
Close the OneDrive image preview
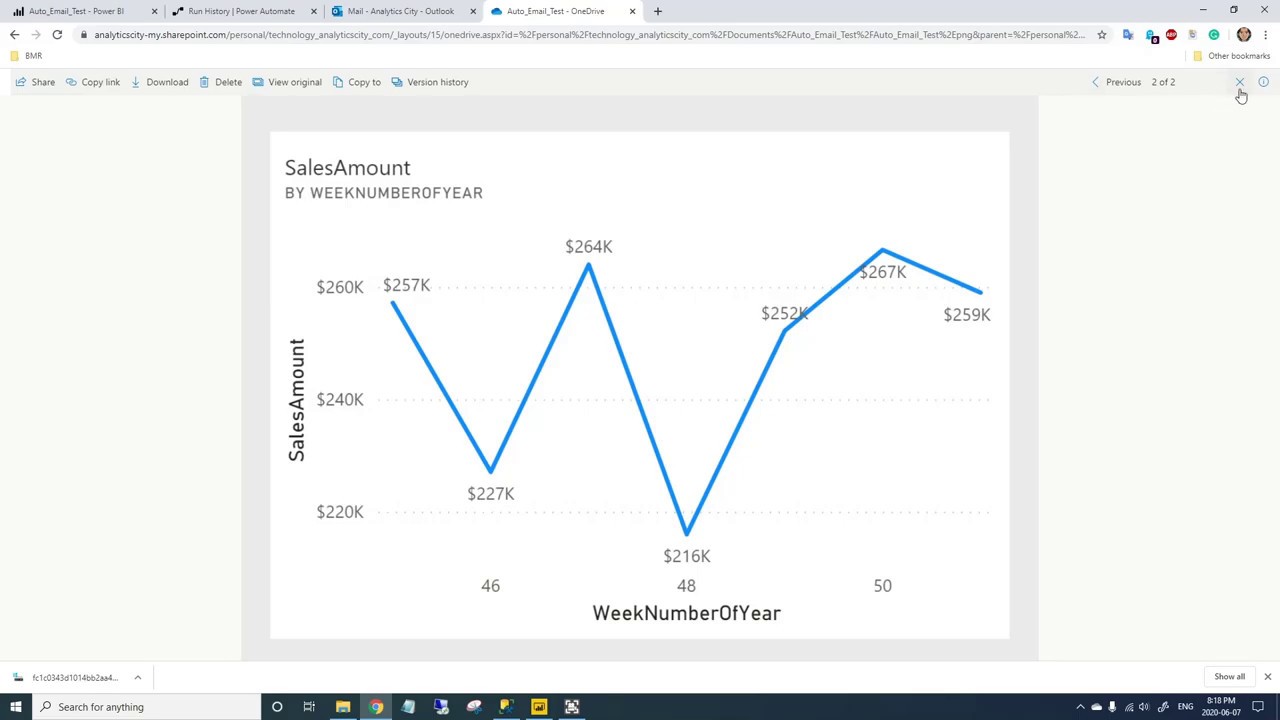[x=1240, y=82]
